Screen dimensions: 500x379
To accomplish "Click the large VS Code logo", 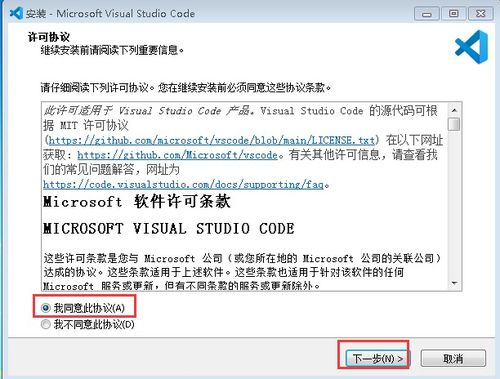I will click(472, 47).
